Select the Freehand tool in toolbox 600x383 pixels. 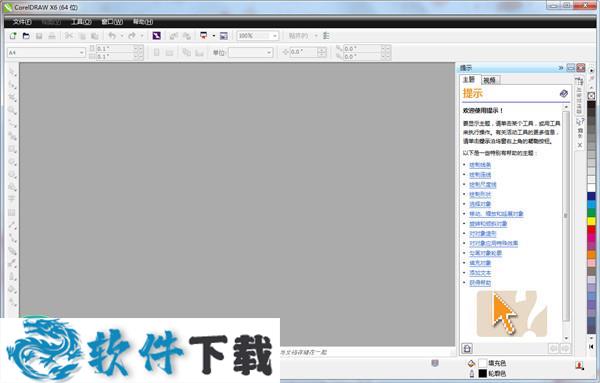tap(12, 124)
